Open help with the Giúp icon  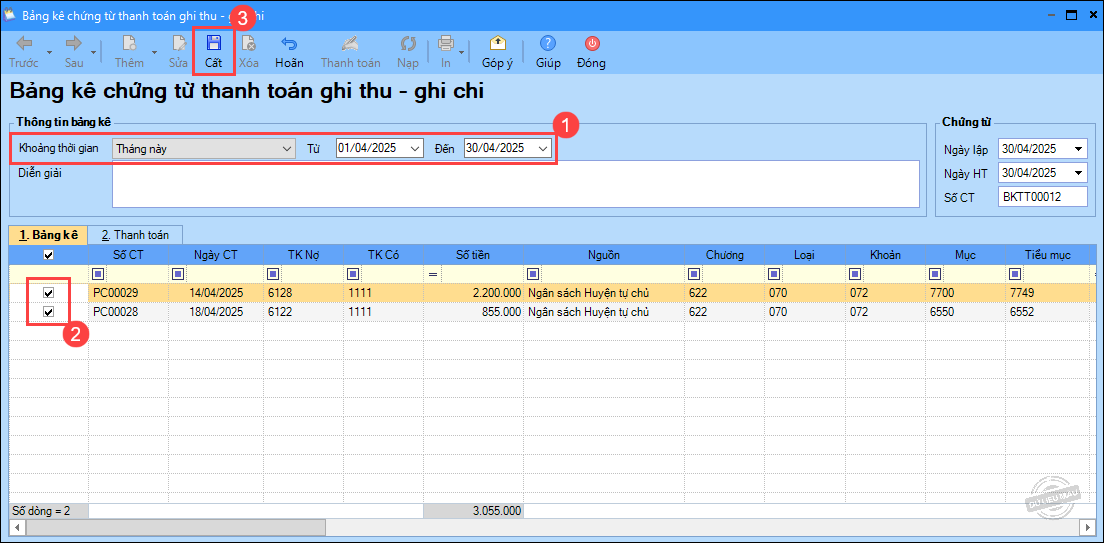point(548,44)
